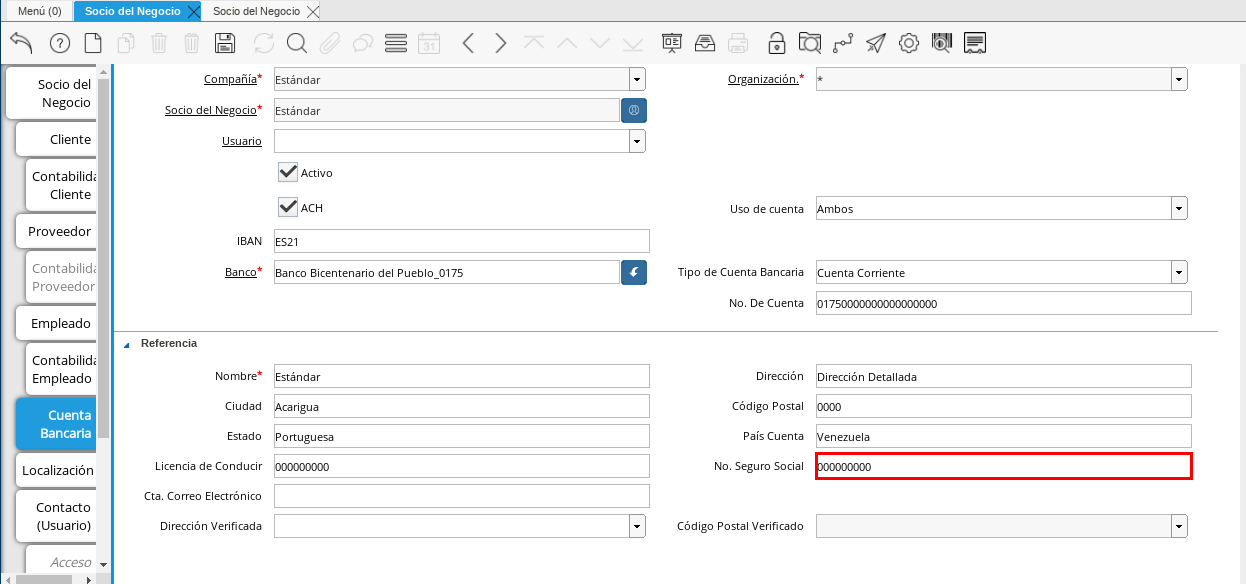Click the undo changes arrow icon

[21, 42]
